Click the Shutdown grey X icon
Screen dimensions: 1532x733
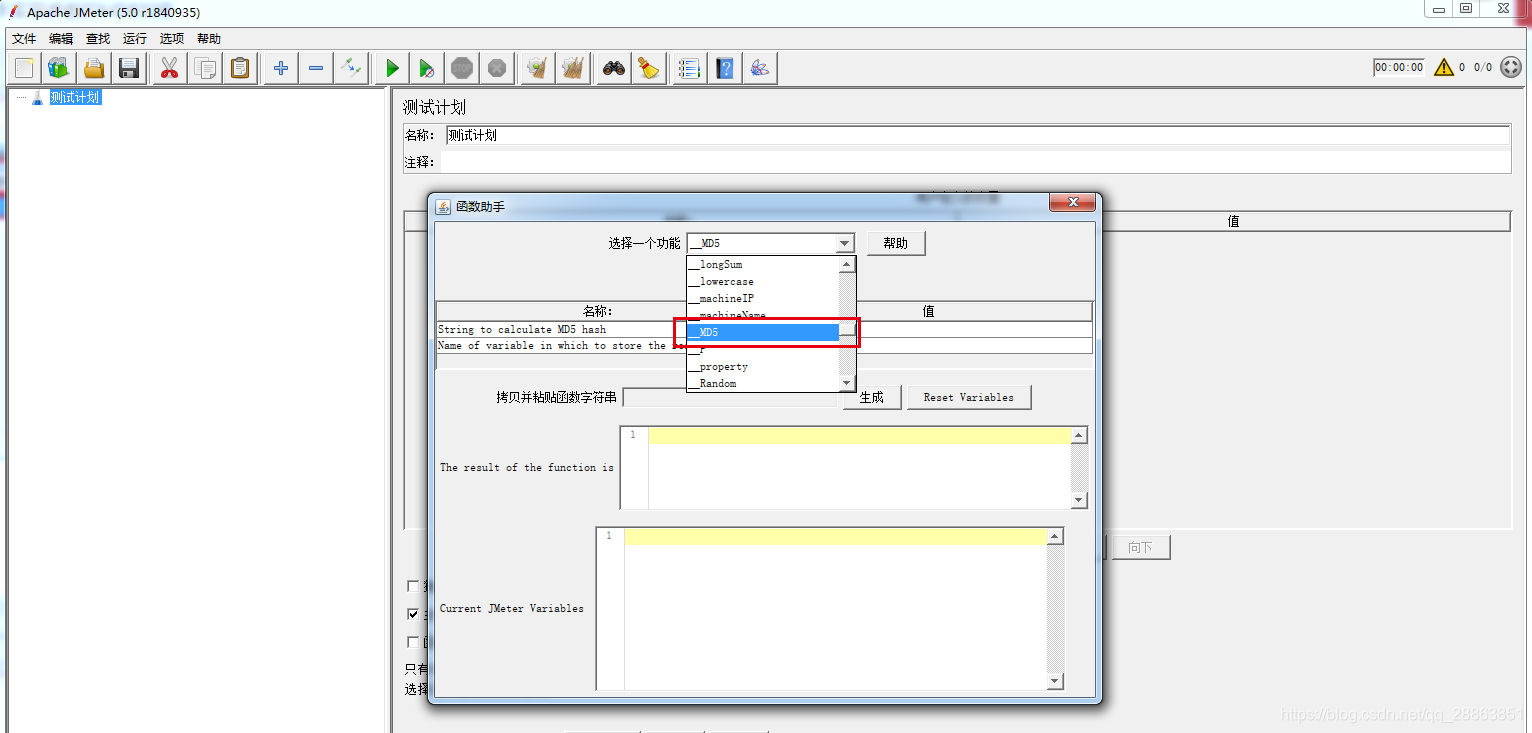click(x=497, y=68)
